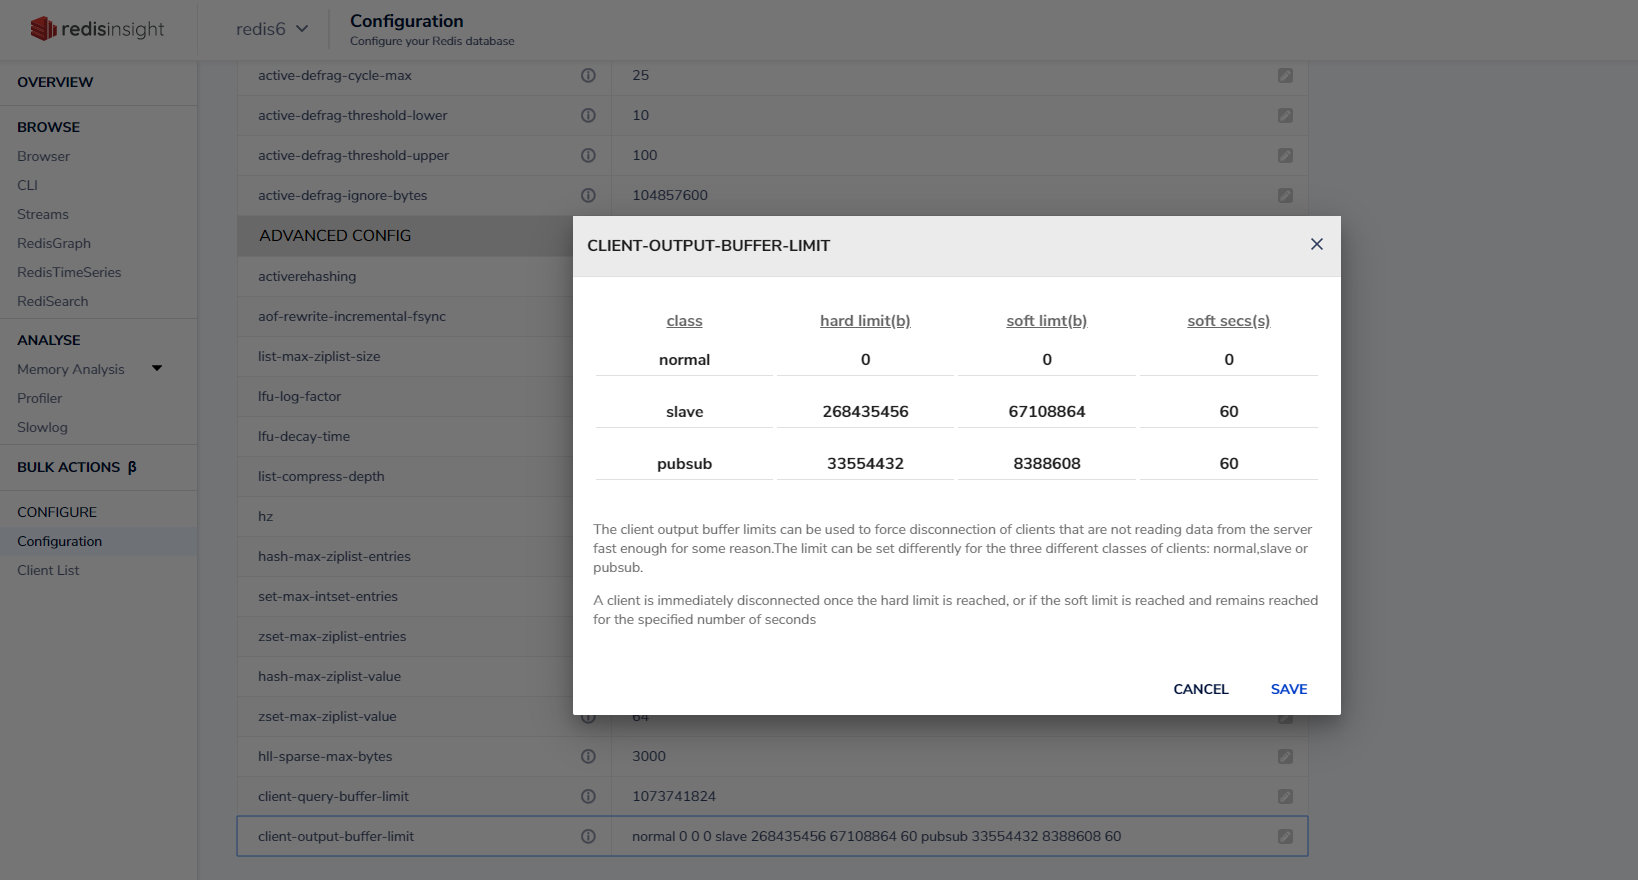Open RedisTimeSeries in the sidebar
1638x880 pixels.
pos(69,272)
